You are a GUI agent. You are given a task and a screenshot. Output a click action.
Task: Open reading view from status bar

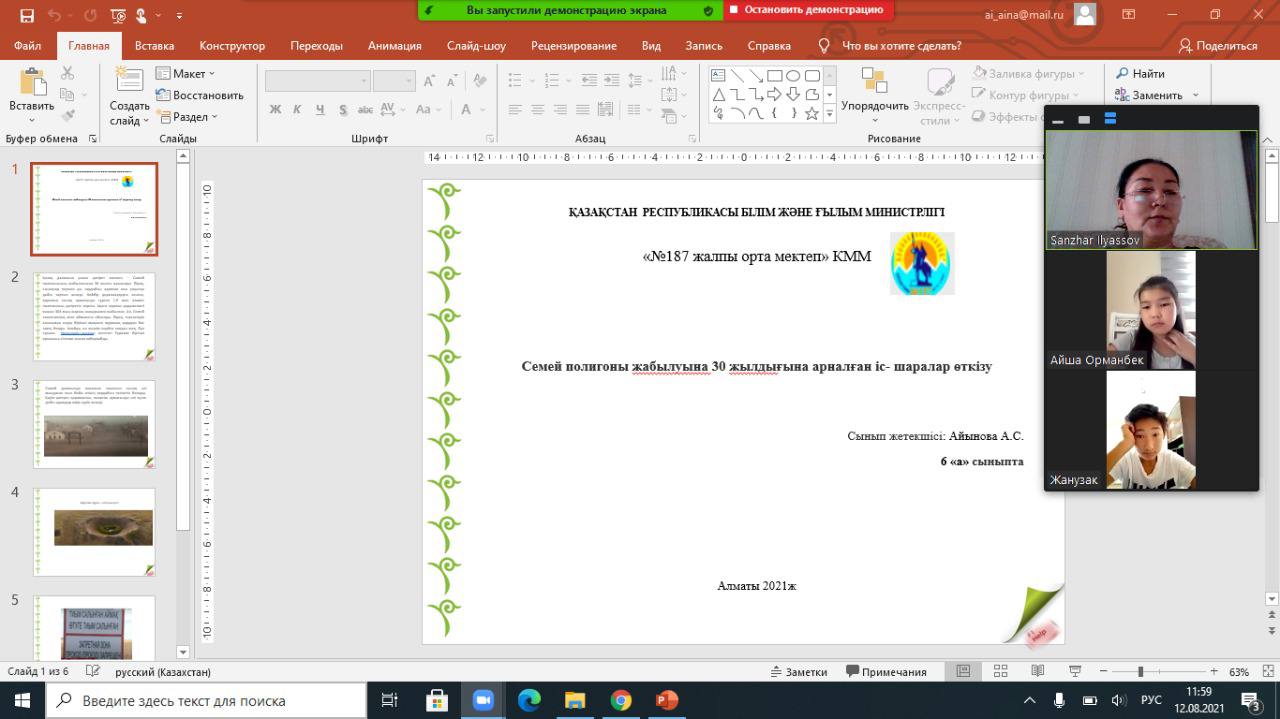tap(1036, 672)
